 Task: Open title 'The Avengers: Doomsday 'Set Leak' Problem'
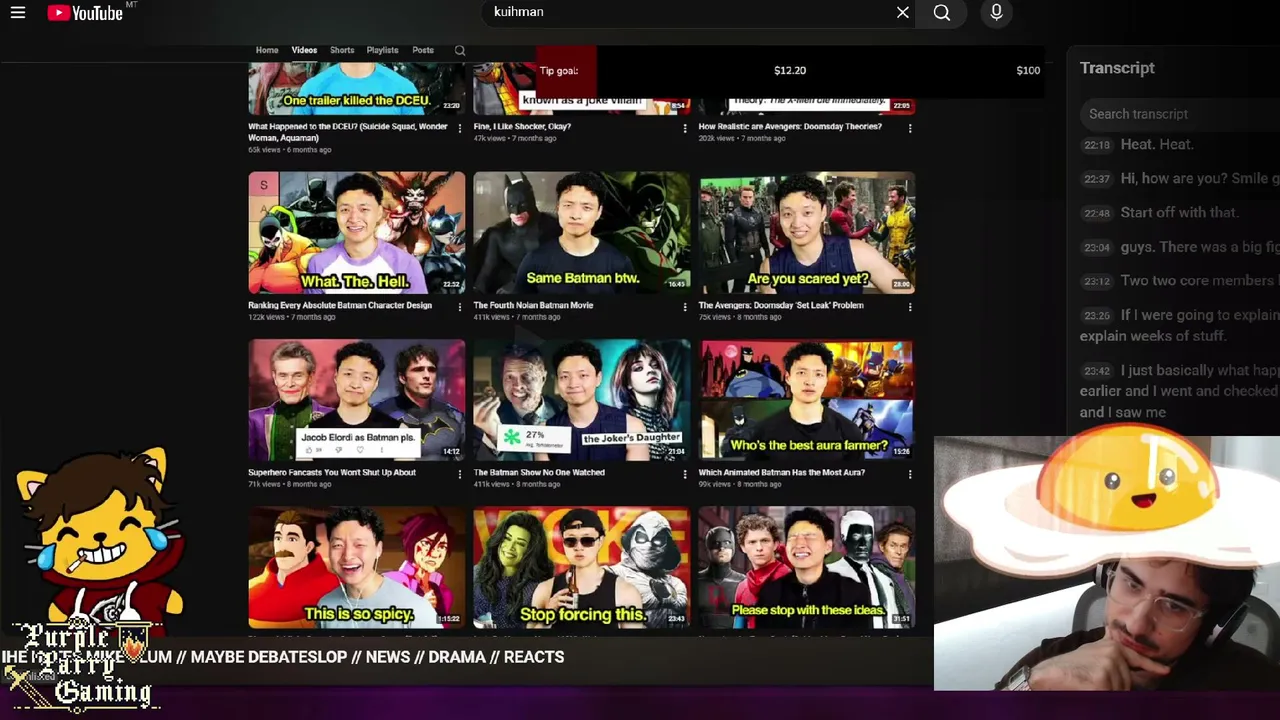tap(781, 305)
